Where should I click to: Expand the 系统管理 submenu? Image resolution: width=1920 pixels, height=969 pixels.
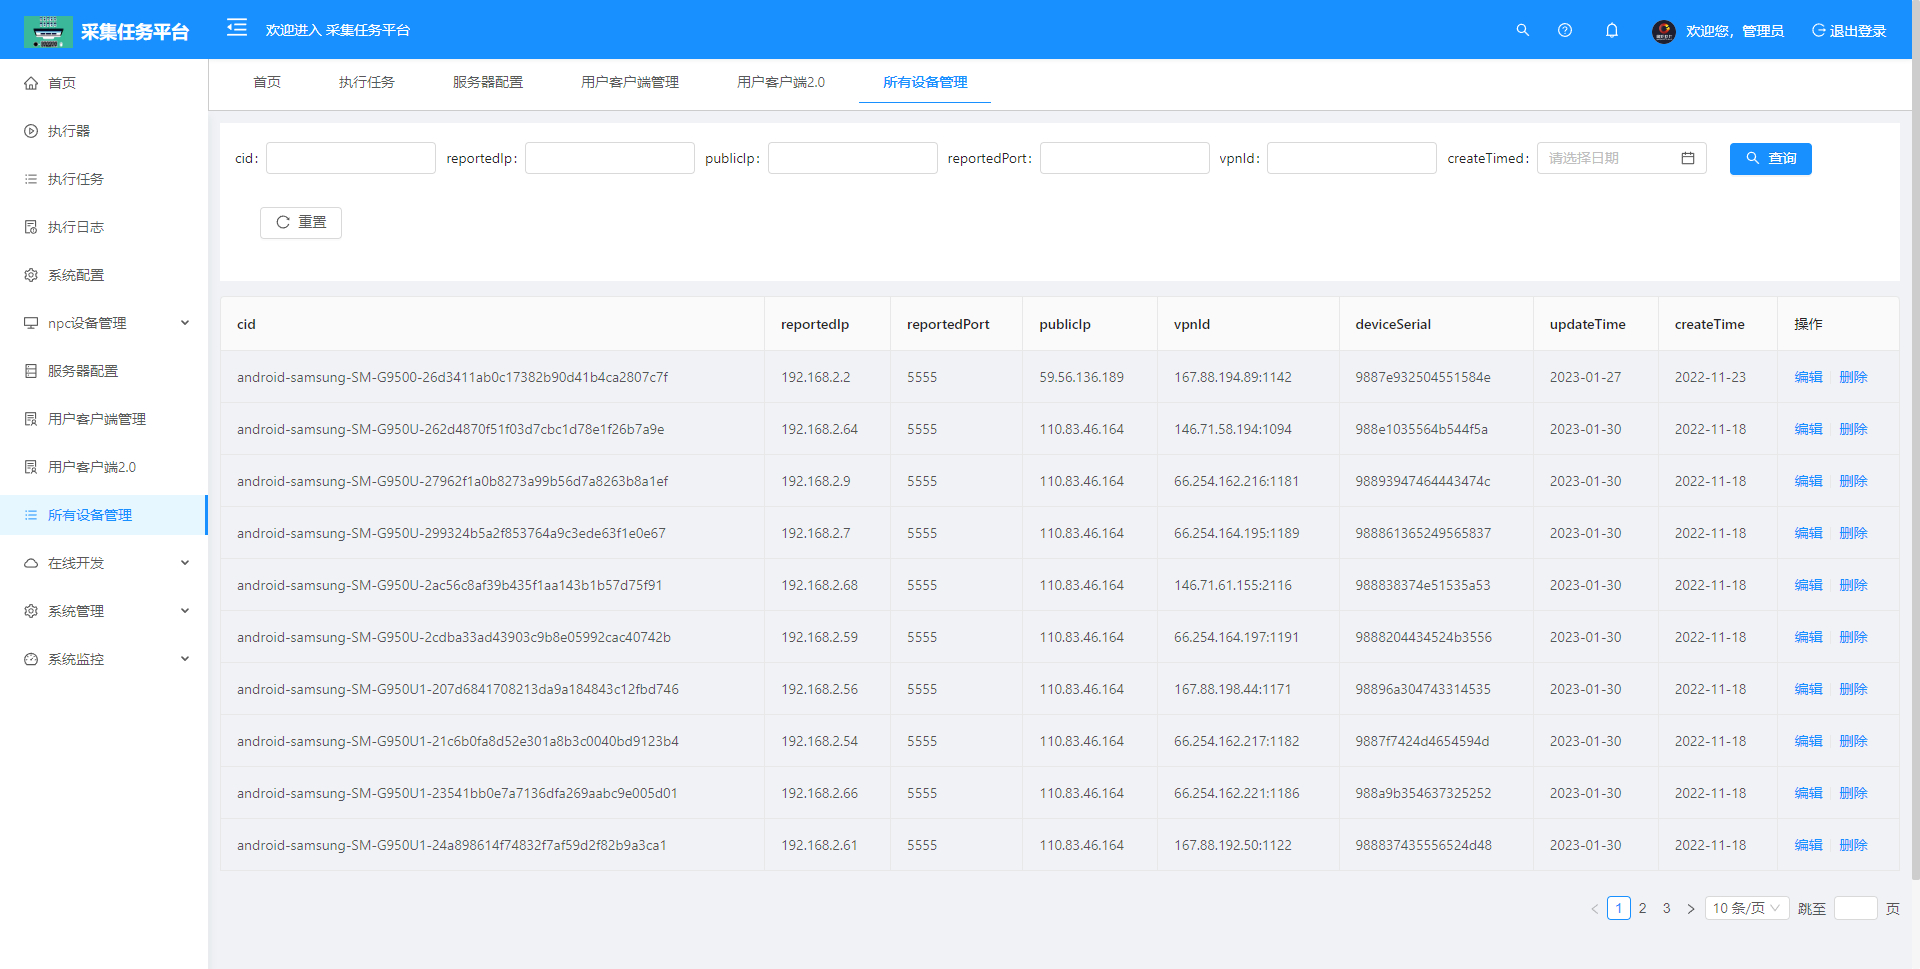[104, 611]
